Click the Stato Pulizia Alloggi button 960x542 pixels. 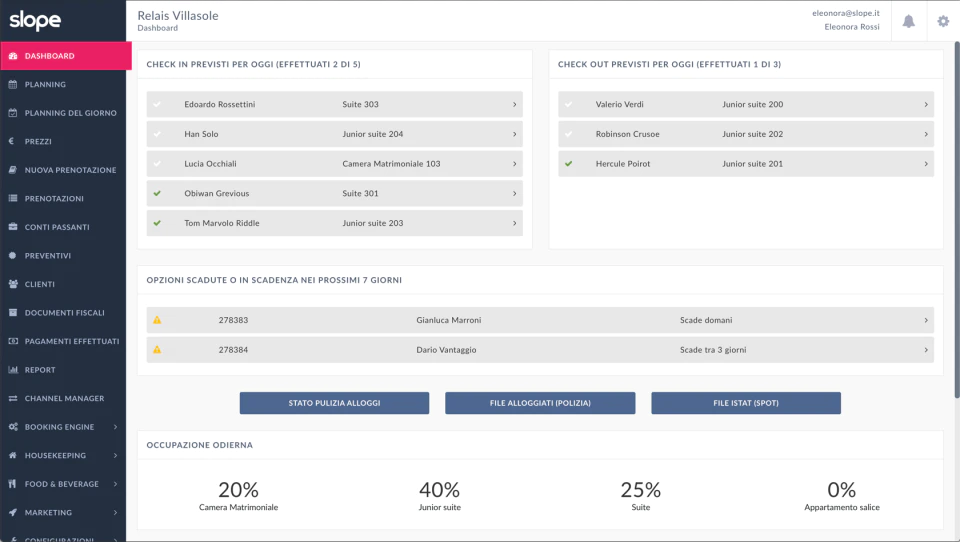334,403
